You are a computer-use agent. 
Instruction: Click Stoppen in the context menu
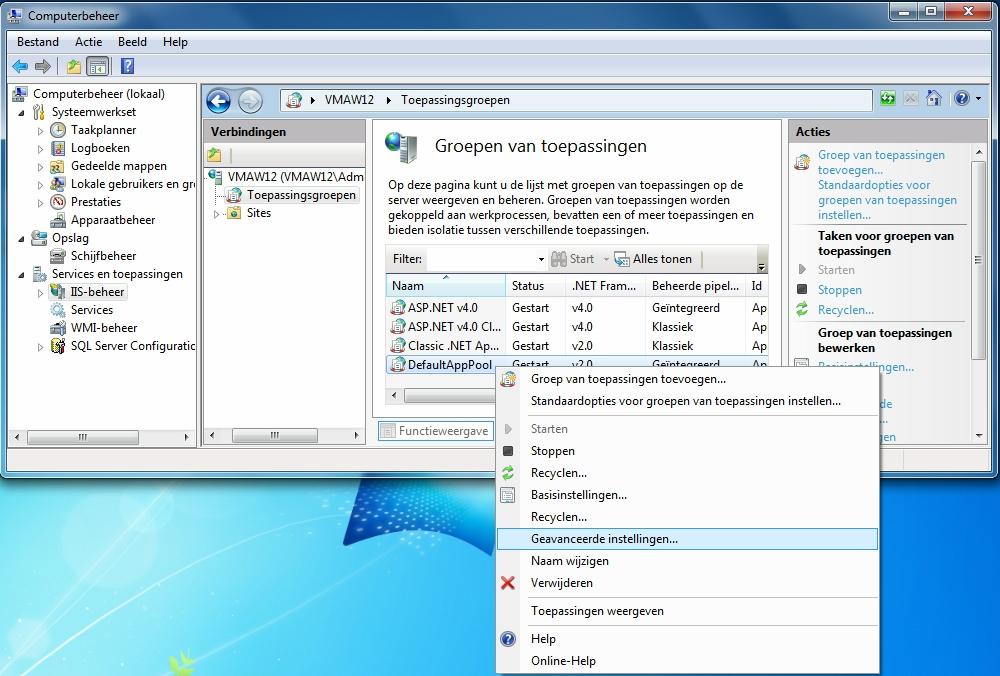click(688, 451)
